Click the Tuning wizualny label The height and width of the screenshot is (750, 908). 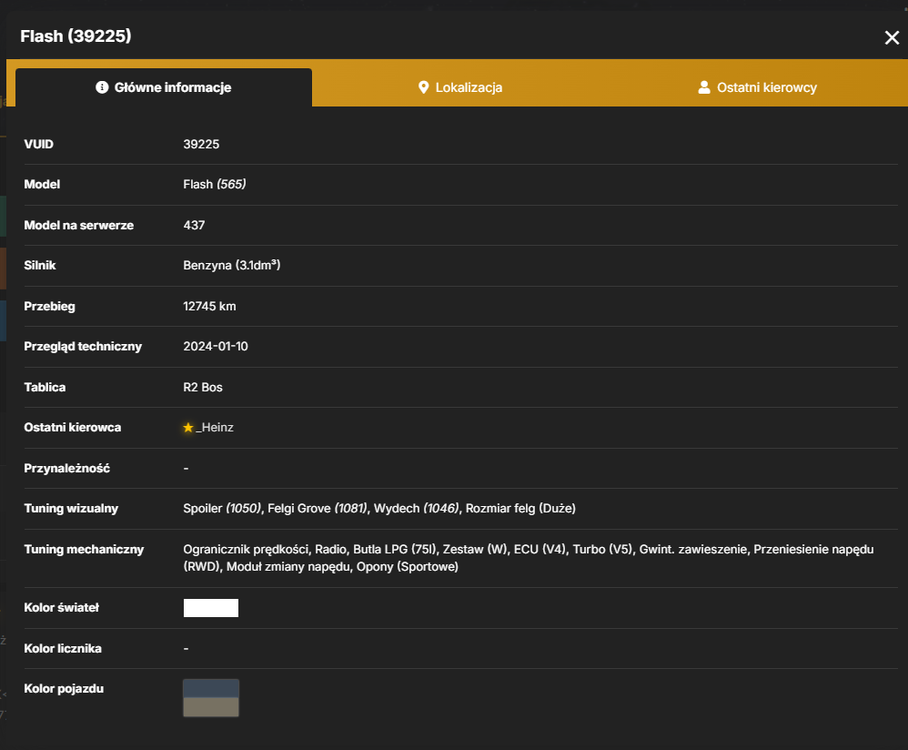click(x=71, y=508)
